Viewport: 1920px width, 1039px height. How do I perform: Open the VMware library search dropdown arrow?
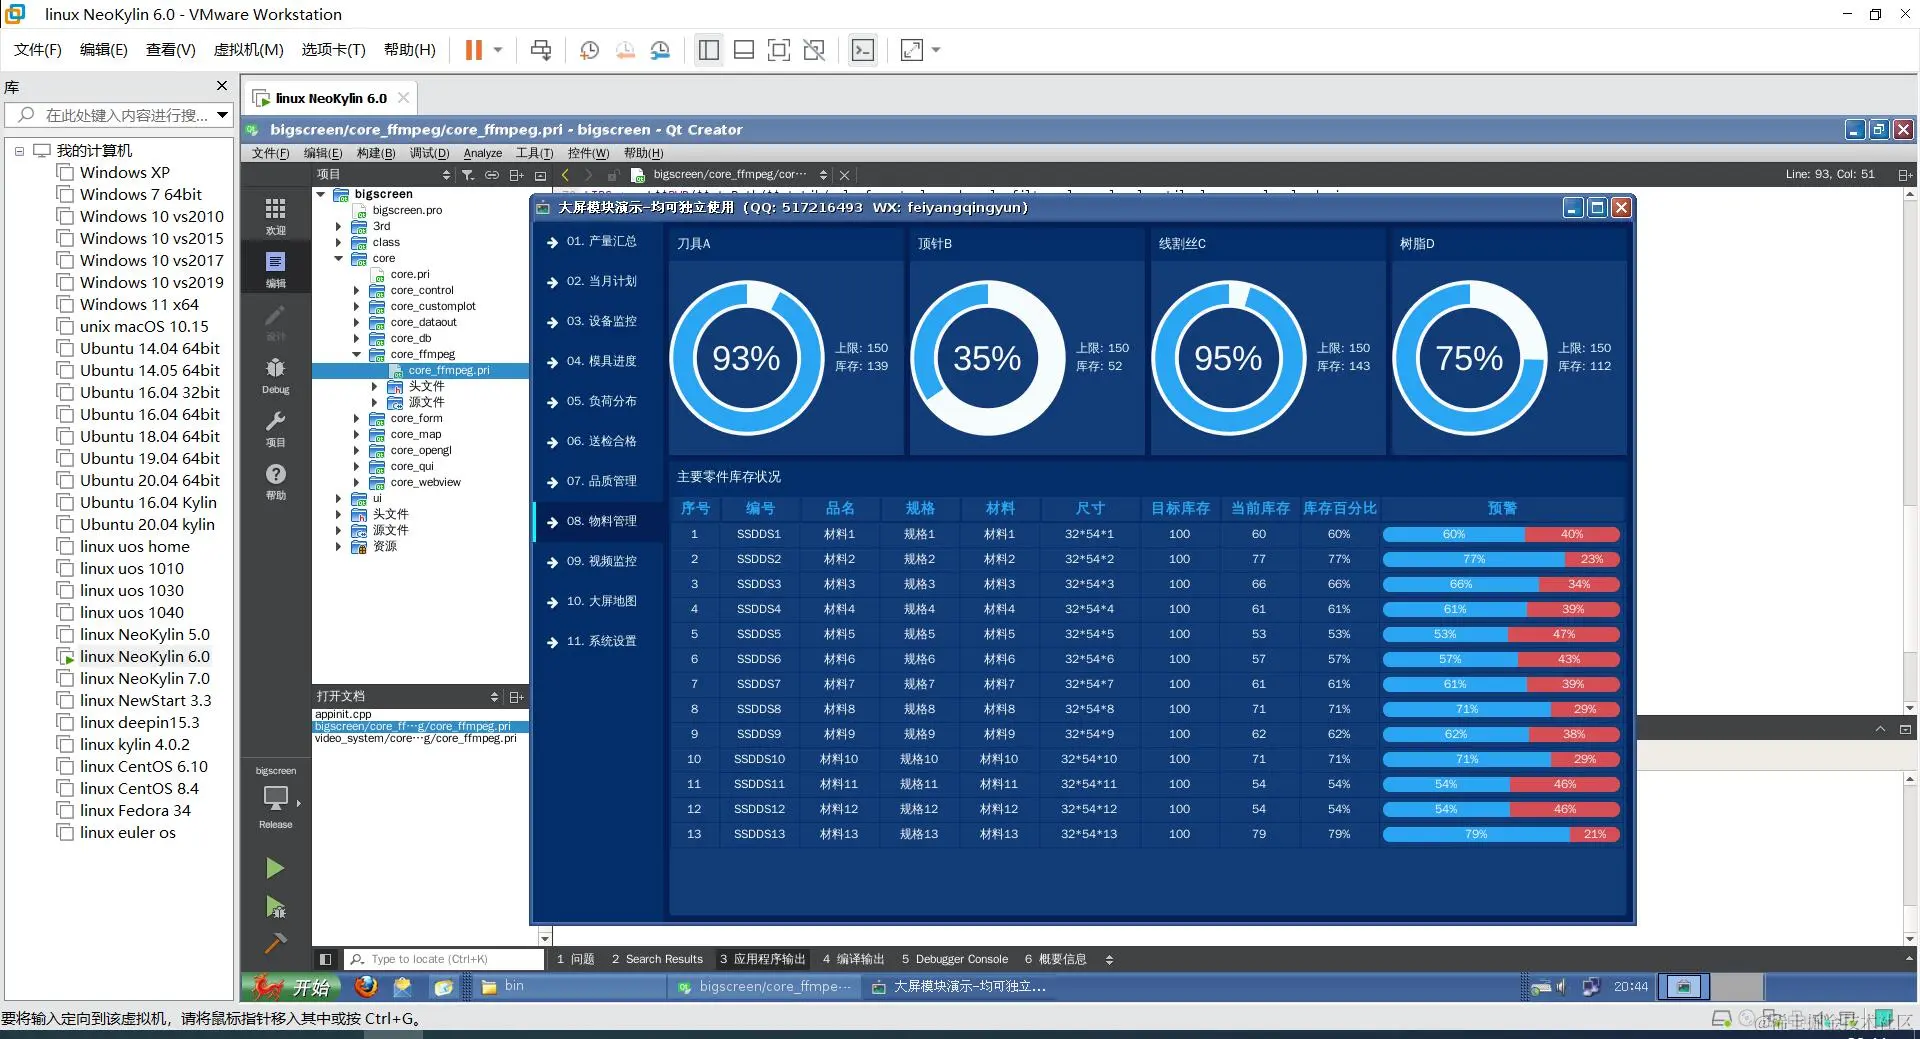coord(222,115)
